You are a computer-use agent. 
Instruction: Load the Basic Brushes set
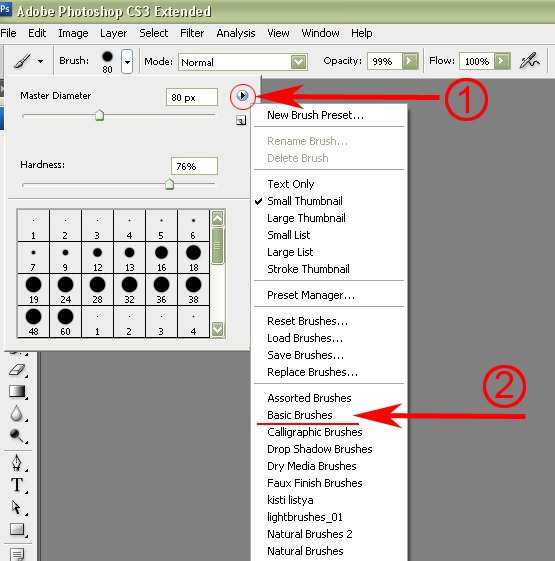click(300, 415)
